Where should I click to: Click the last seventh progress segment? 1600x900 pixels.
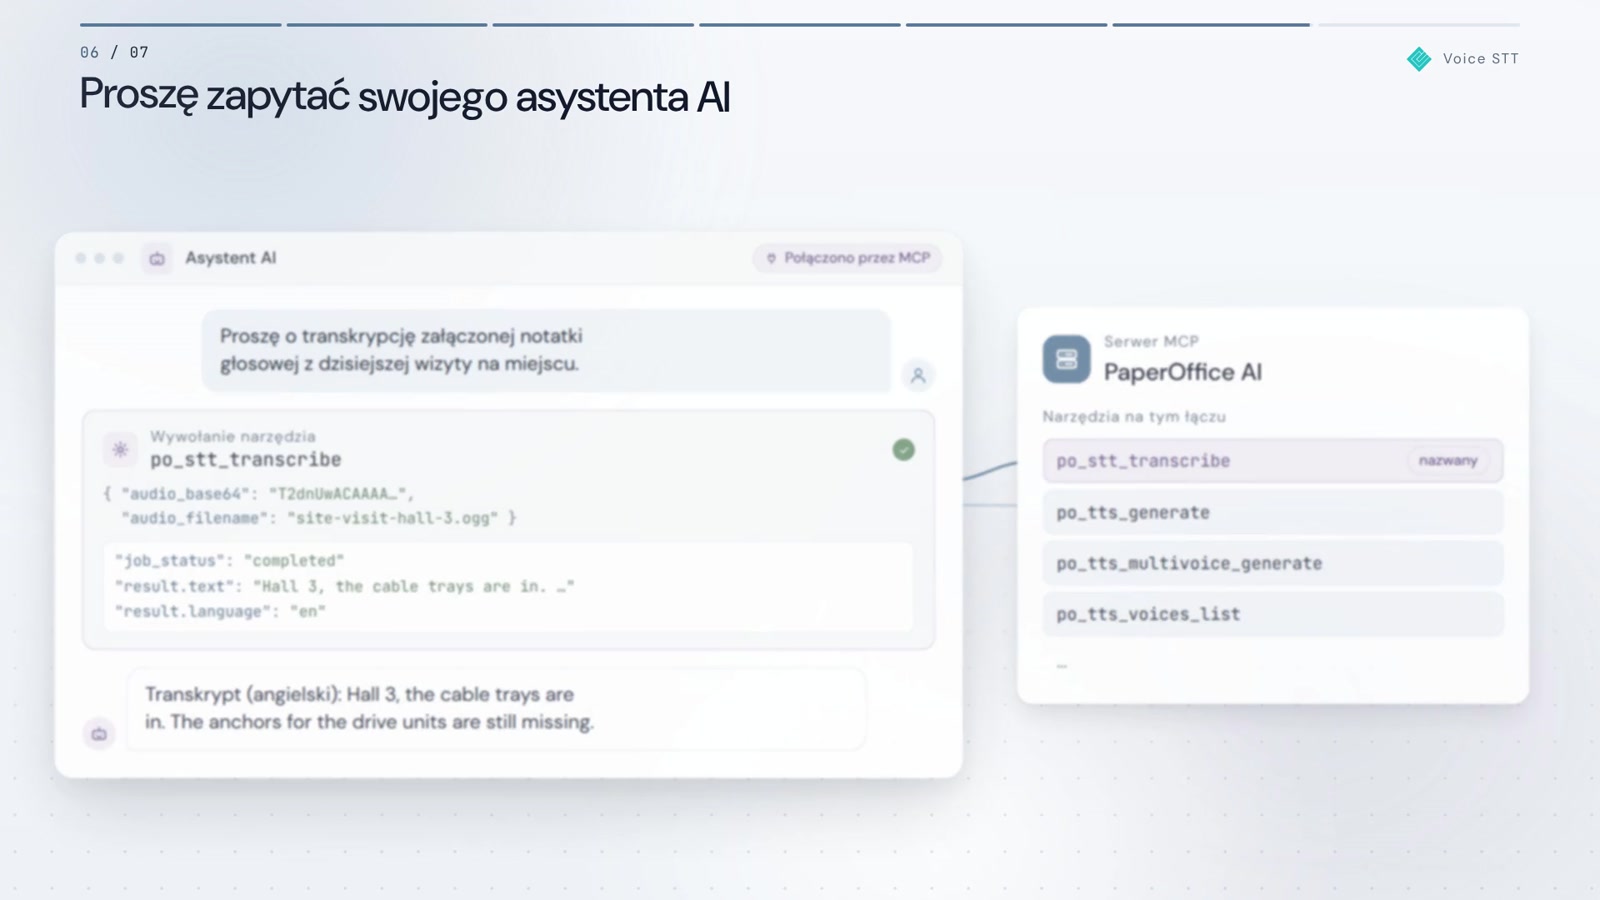pos(1418,24)
